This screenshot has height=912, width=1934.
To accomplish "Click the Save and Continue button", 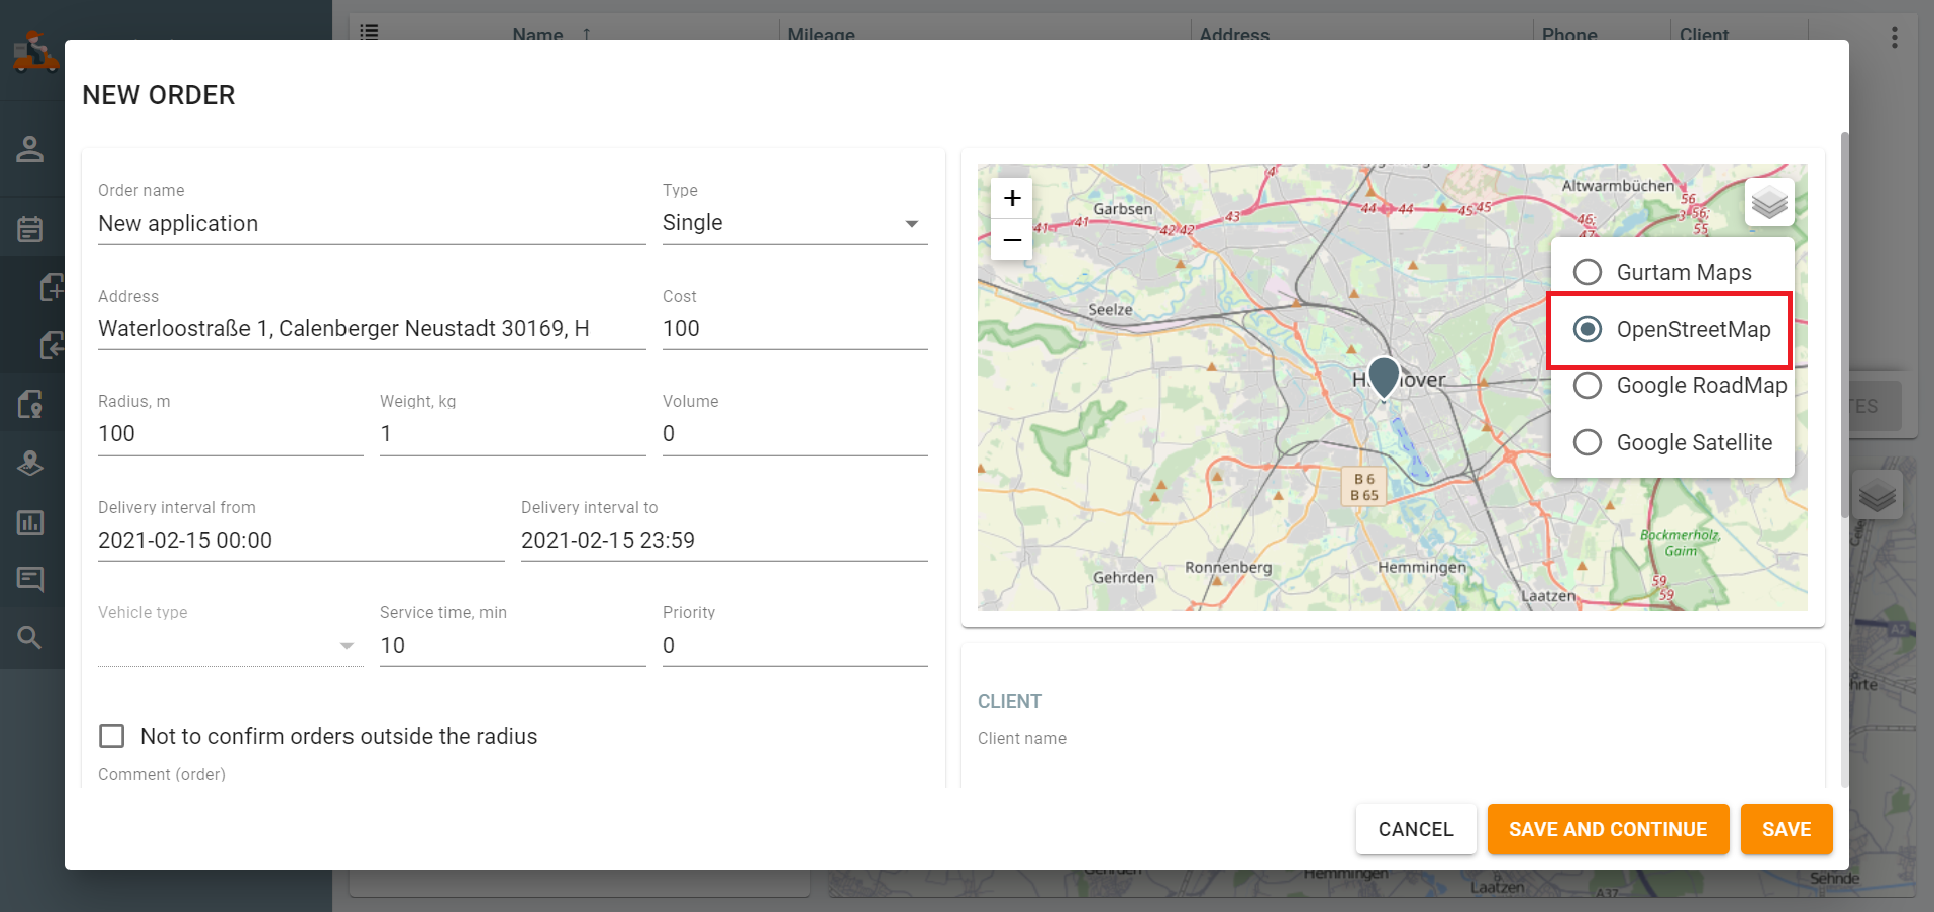I will [x=1607, y=829].
